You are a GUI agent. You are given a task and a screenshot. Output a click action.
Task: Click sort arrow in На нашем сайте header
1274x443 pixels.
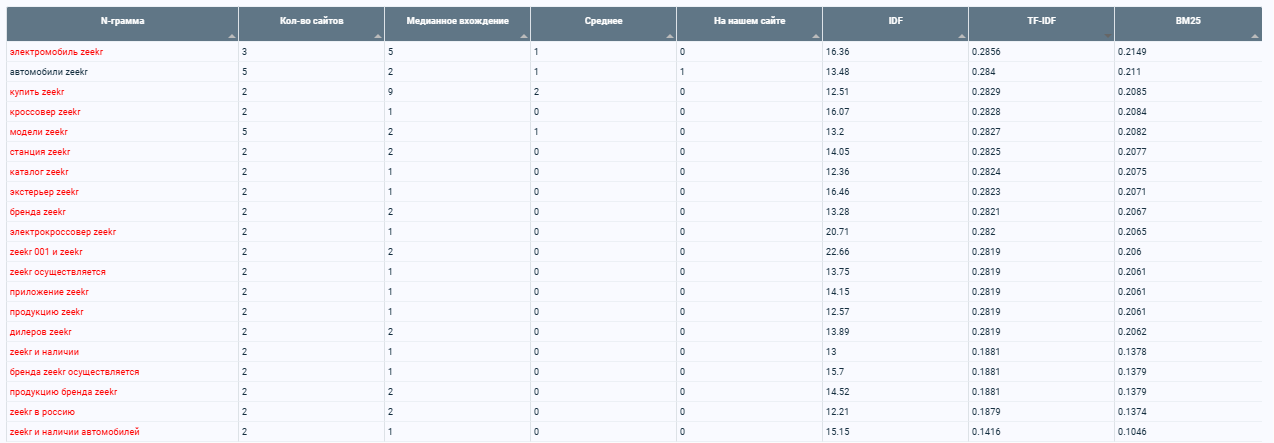(816, 35)
